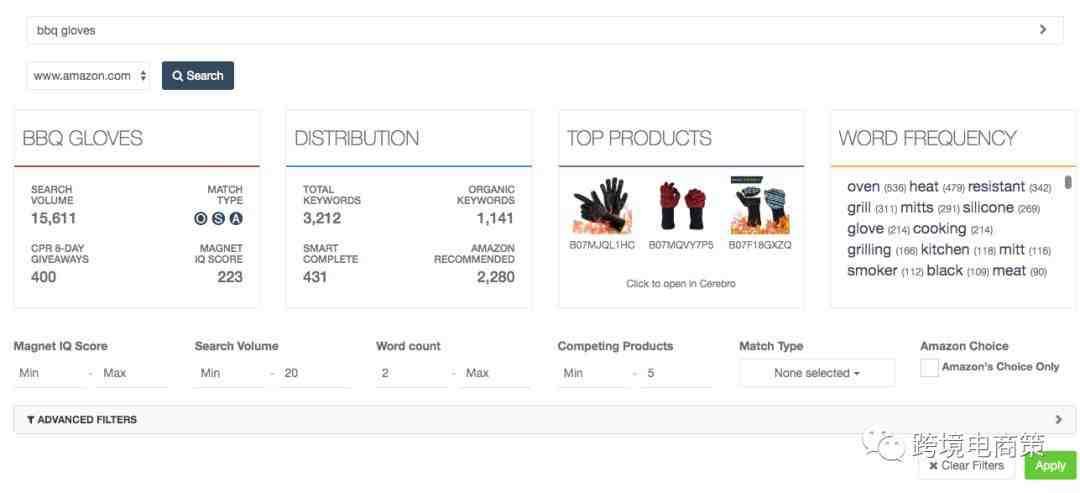This screenshot has height=493, width=1080.
Task: Click the Word count Min field showing 2
Action: 411,373
